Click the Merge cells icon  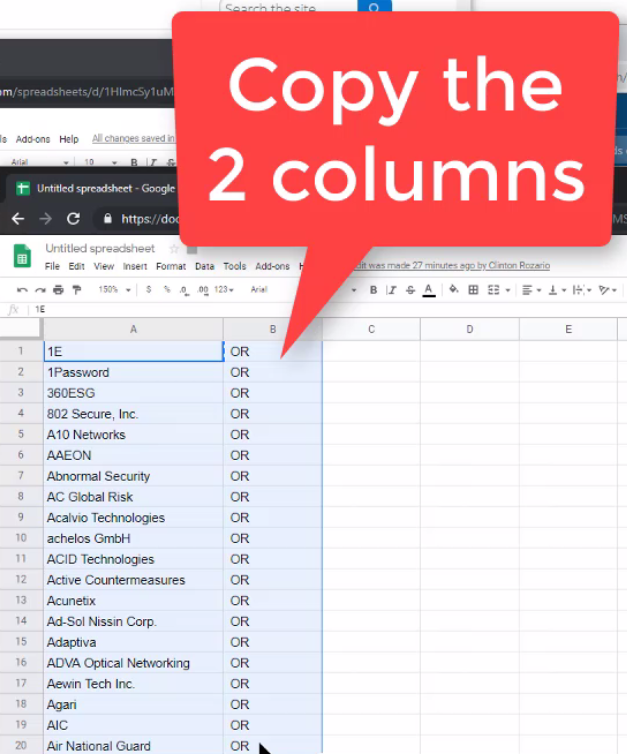(x=493, y=290)
